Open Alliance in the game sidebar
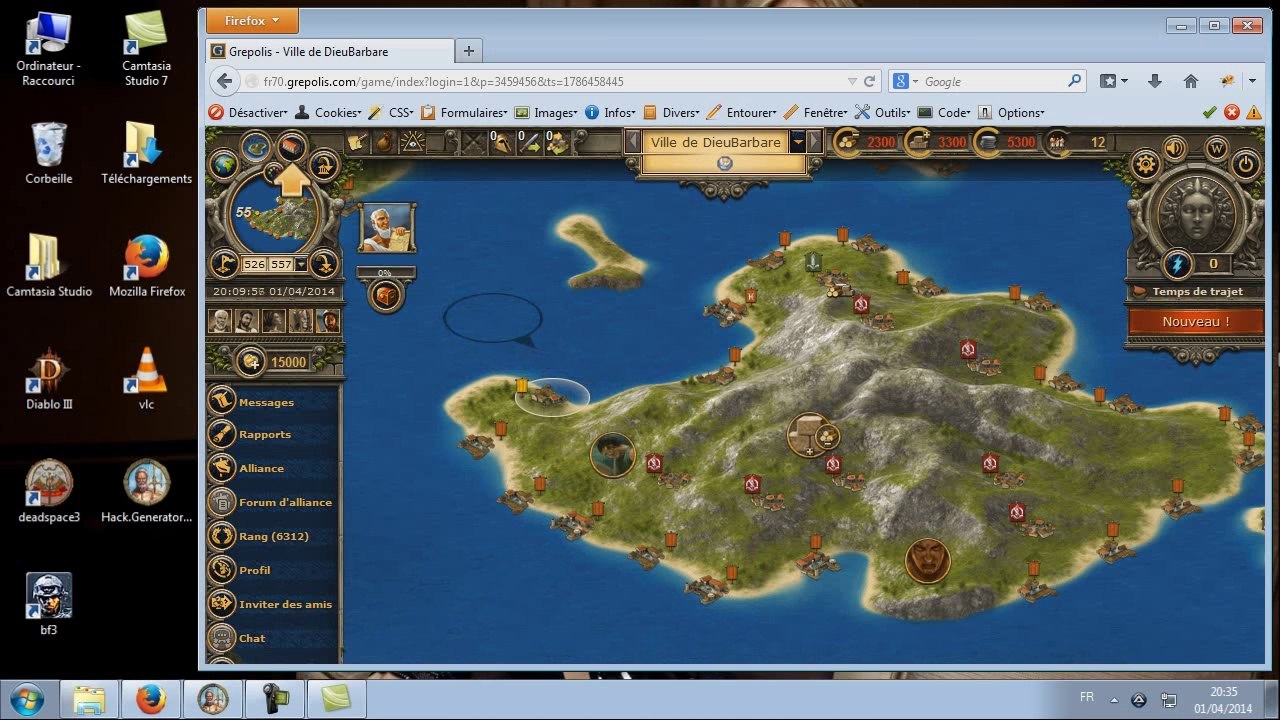The image size is (1280, 720). coord(261,468)
